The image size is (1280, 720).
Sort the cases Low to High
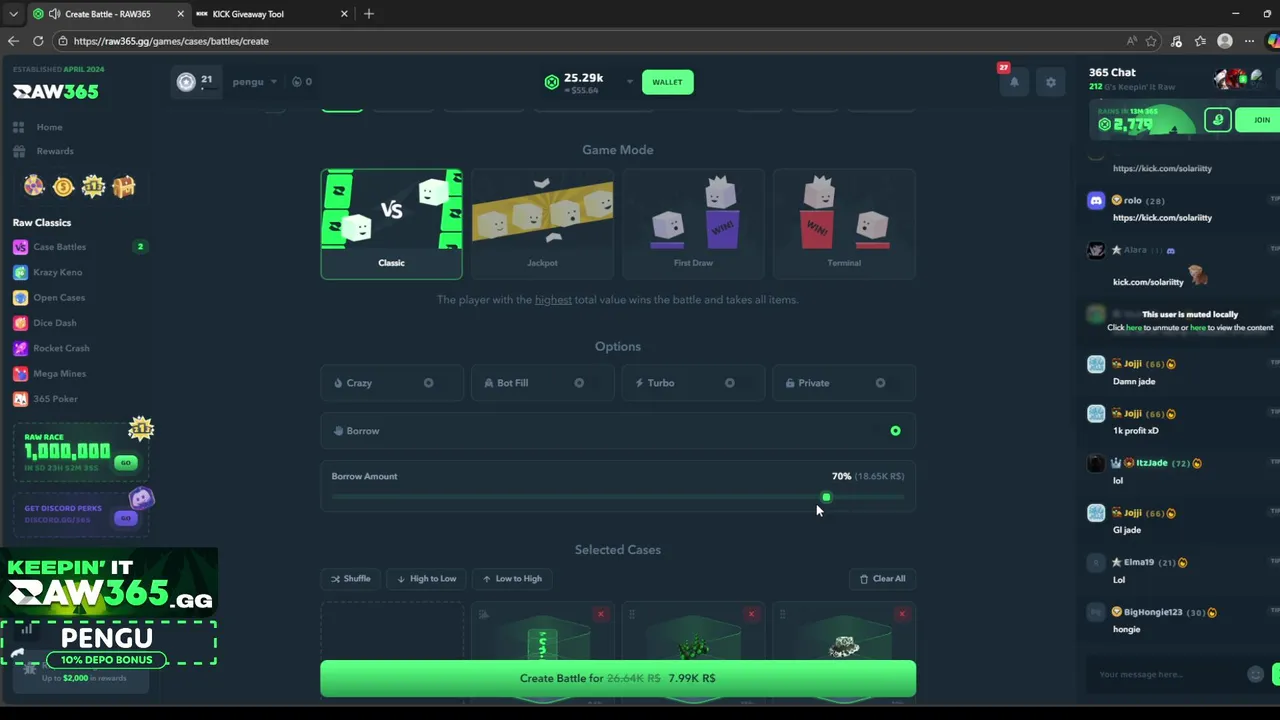point(512,579)
